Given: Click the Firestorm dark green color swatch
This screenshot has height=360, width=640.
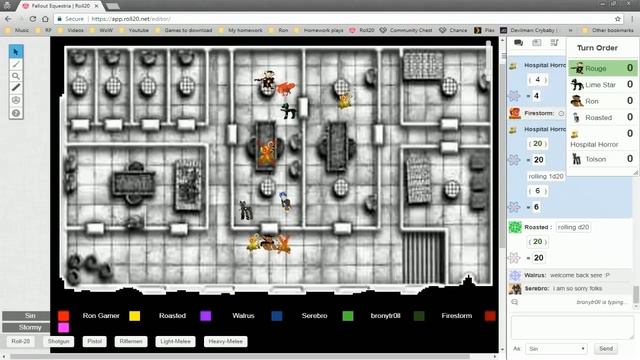Looking at the screenshot, I should (x=419, y=316).
